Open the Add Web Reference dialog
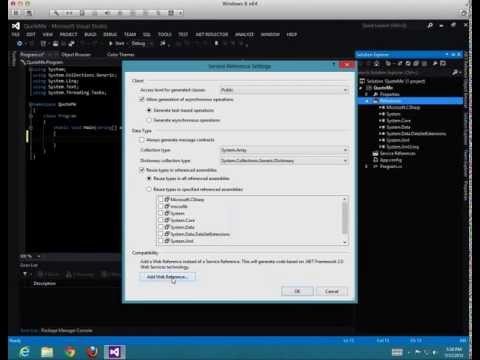480x360 pixels. click(167, 276)
